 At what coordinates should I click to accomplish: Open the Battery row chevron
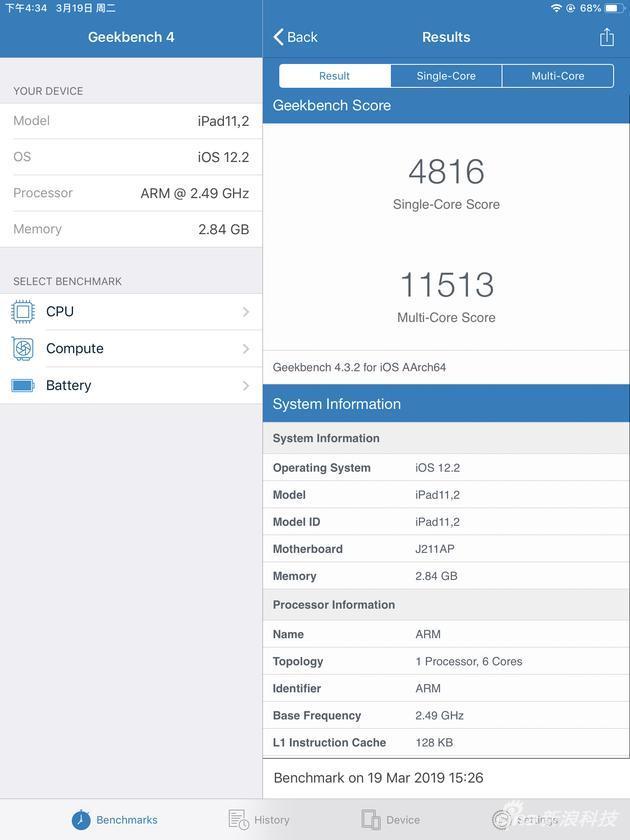(246, 386)
